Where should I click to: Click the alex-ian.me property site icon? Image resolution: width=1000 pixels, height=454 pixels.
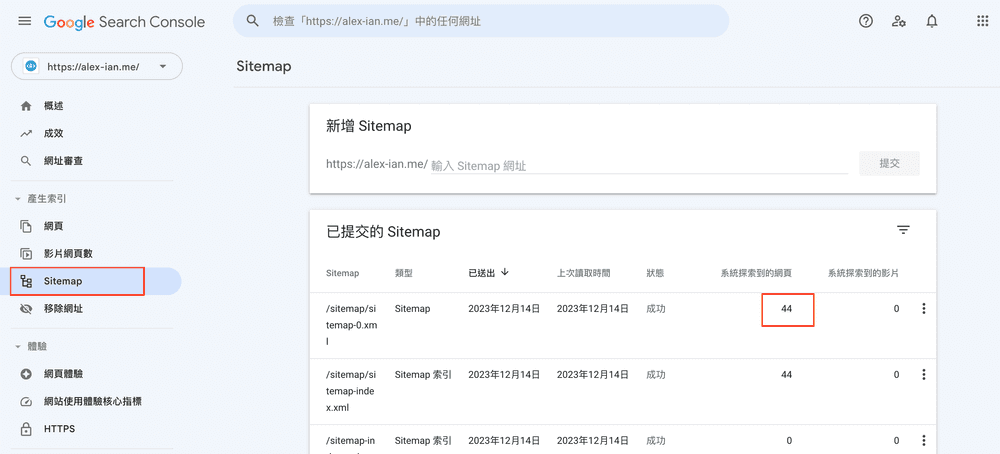coord(31,66)
